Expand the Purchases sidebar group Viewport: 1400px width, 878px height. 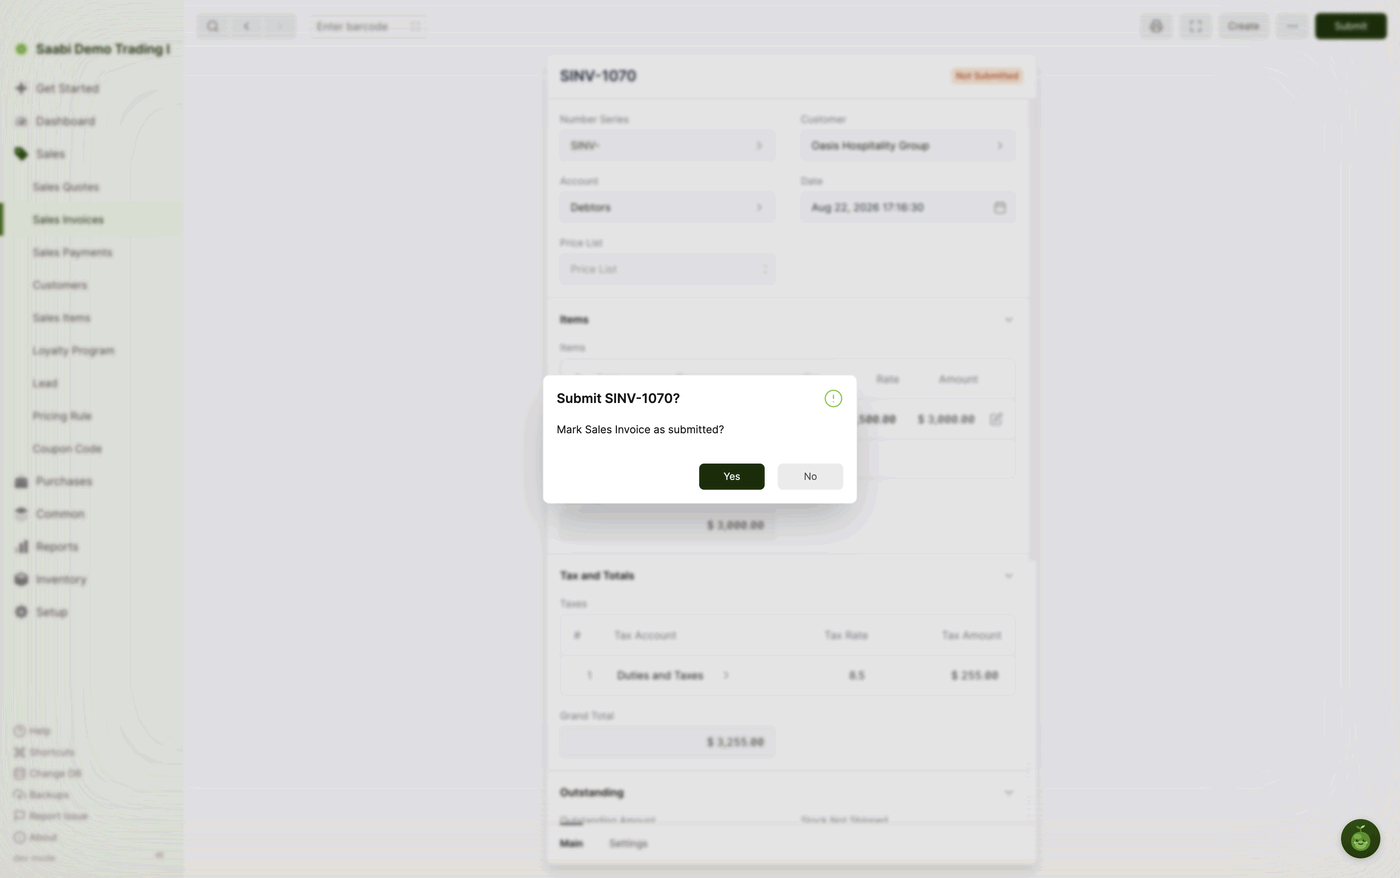tap(91, 481)
